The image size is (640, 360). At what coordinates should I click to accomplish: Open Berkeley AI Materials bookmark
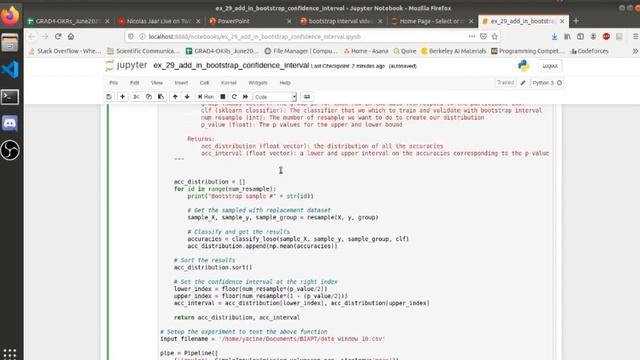453,51
